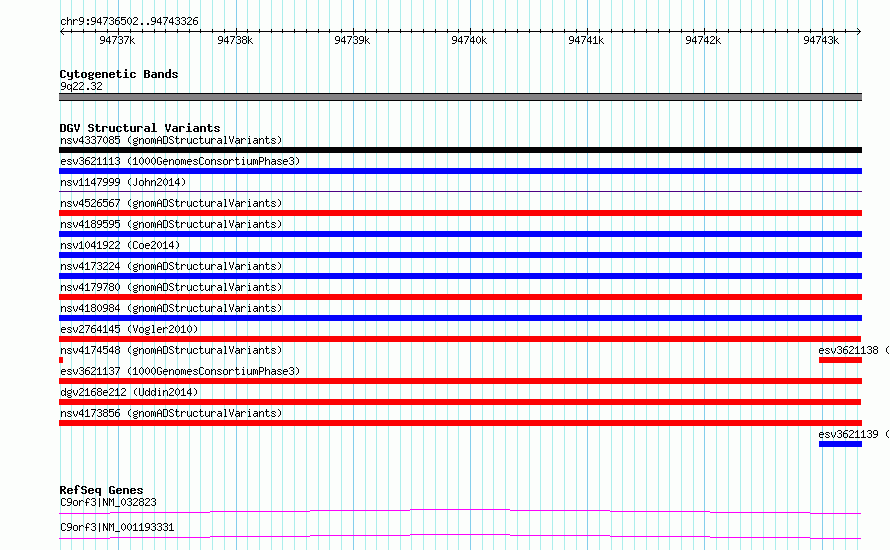This screenshot has height=550, width=890.
Task: Click the blue nsv4189595 variant bar
Action: point(460,234)
